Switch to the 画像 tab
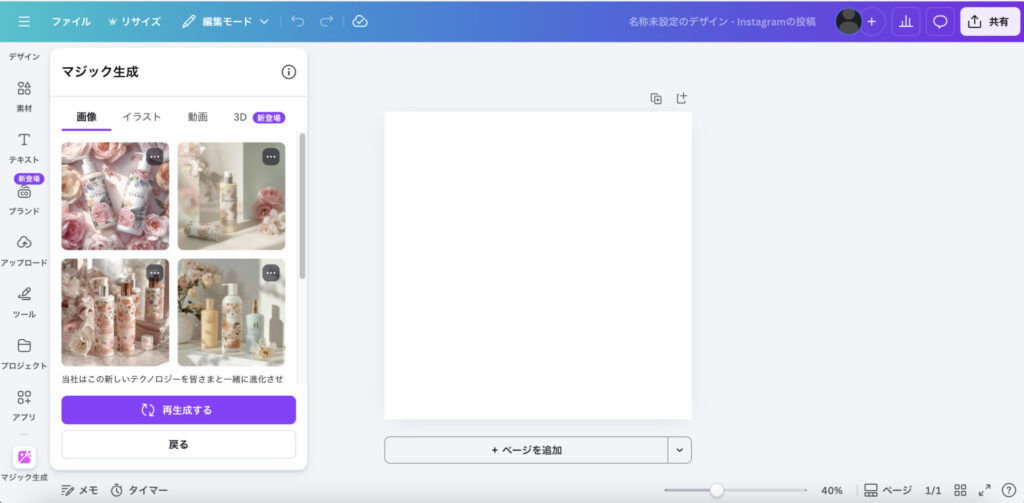This screenshot has width=1024, height=503. (x=86, y=118)
